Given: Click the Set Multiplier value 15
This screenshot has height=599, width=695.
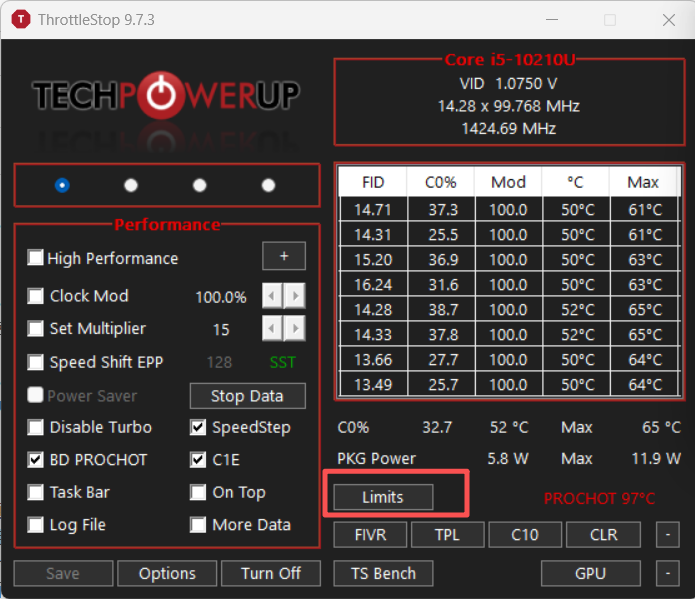Looking at the screenshot, I should 221,330.
